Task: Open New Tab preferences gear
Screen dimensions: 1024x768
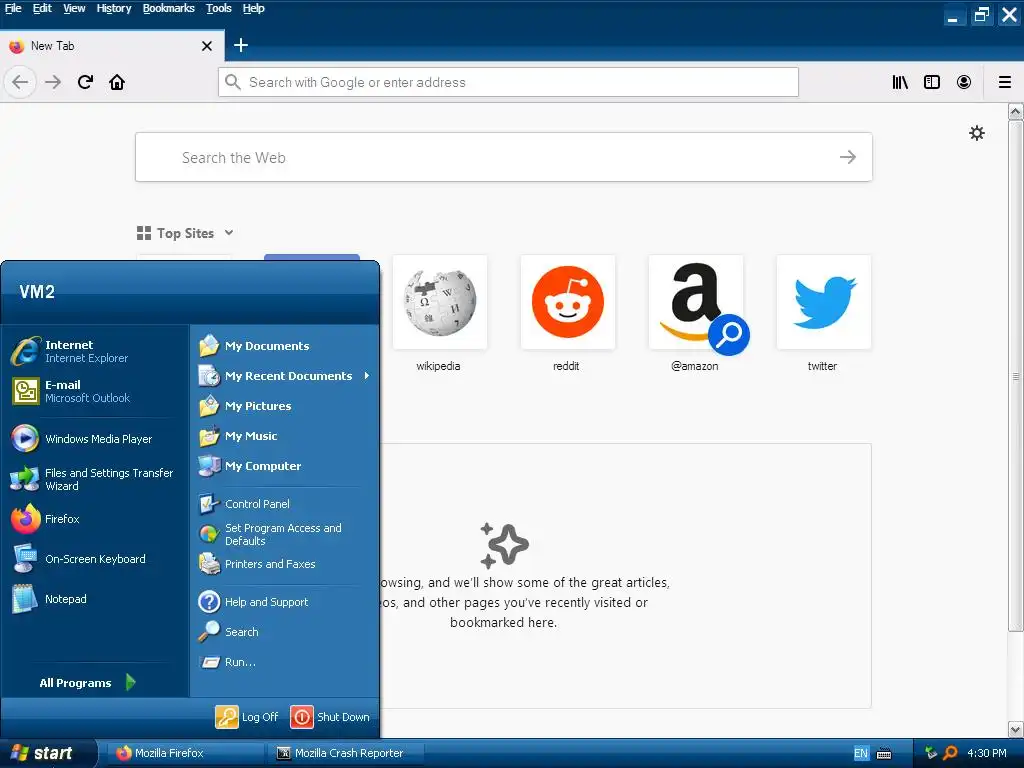Action: [977, 133]
